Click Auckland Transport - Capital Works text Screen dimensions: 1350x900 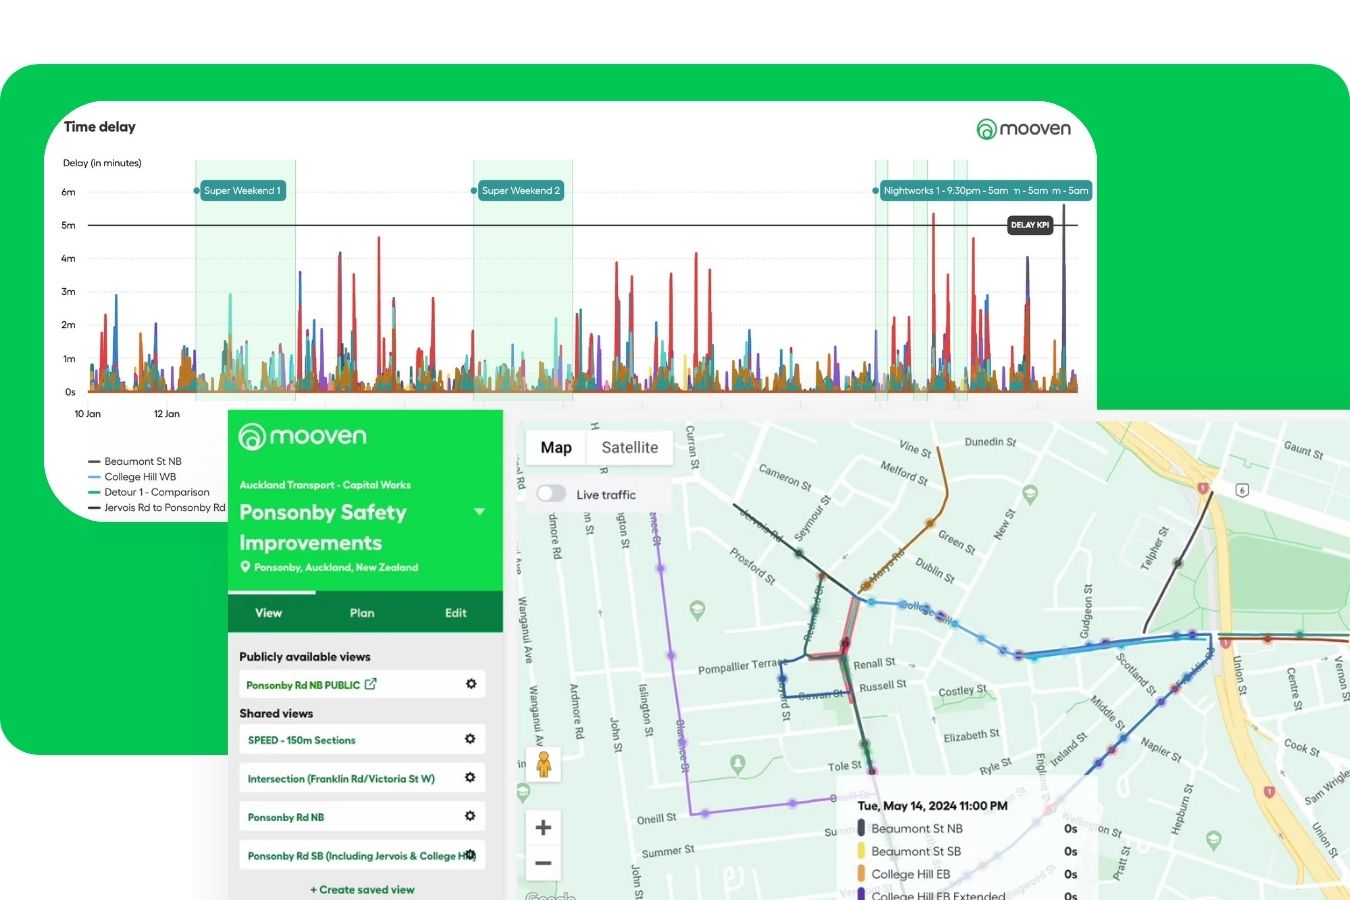[325, 485]
